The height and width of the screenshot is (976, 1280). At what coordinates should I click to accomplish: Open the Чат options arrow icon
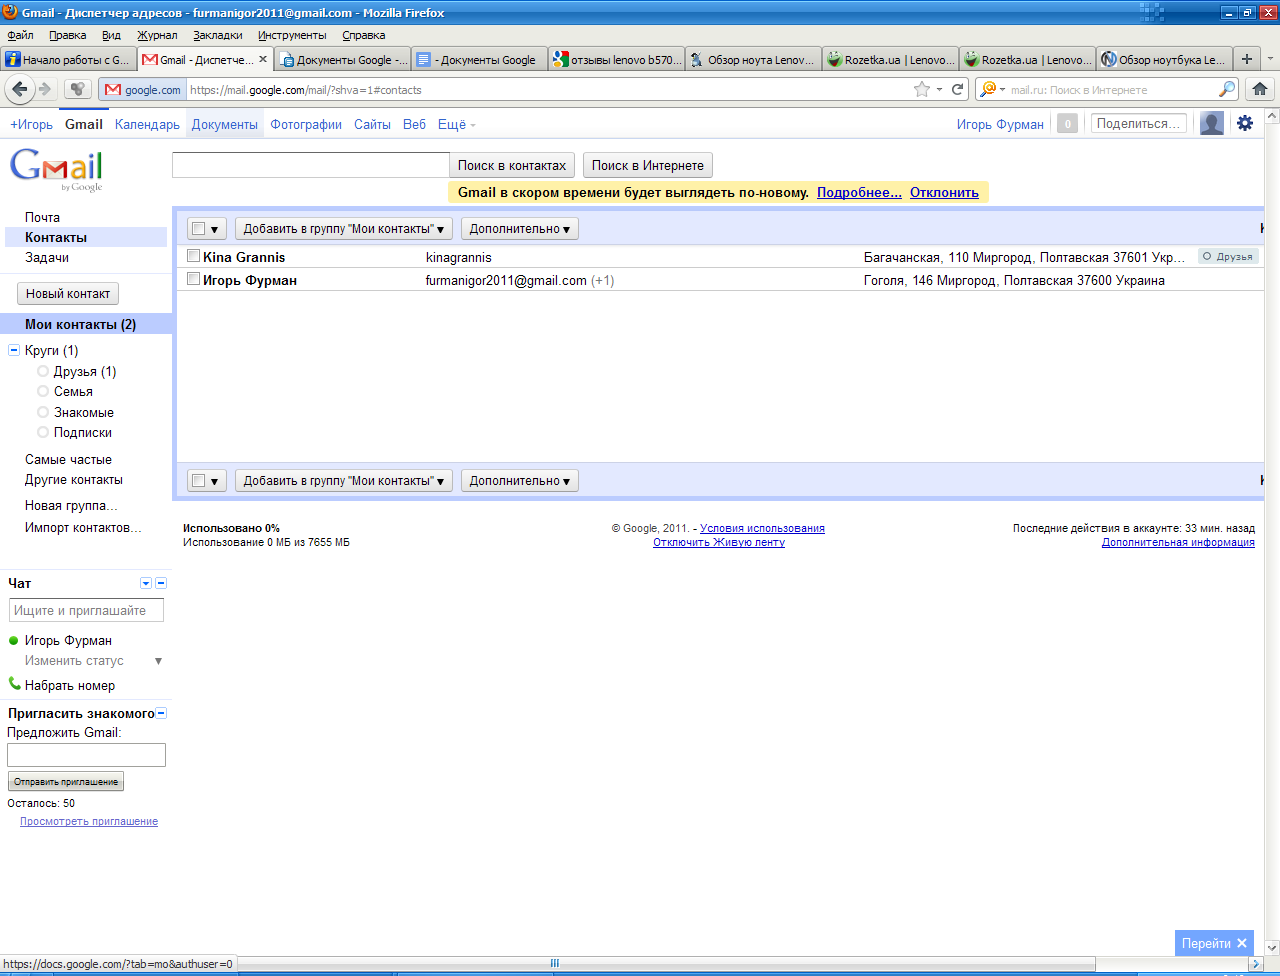pos(146,583)
